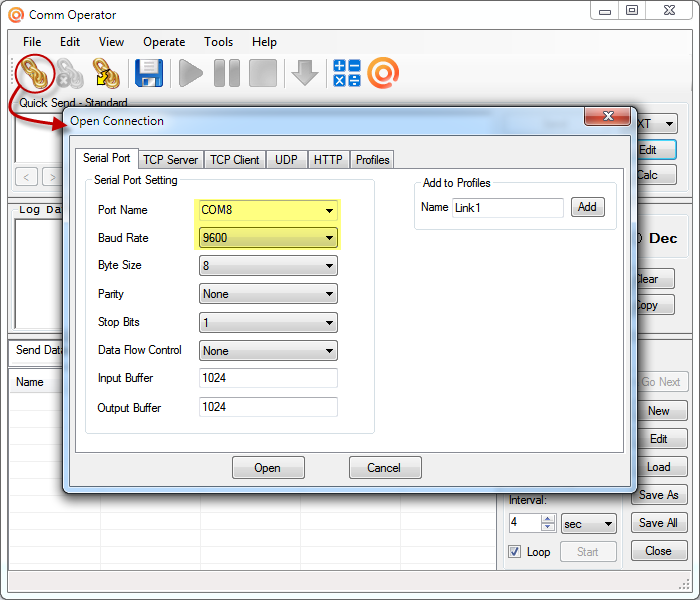Switch to the TCP Server tab

point(171,160)
